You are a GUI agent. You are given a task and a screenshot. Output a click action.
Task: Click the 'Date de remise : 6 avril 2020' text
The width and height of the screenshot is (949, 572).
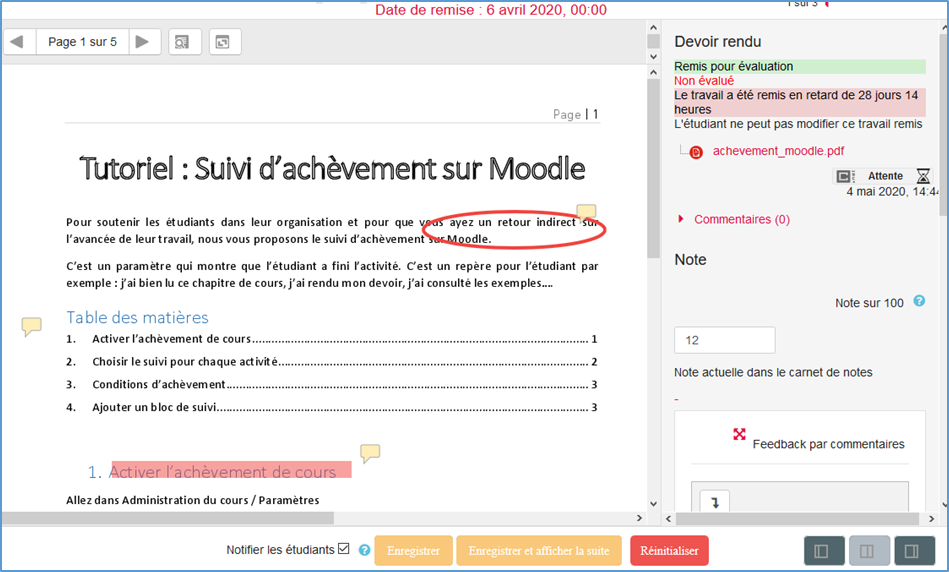point(491,10)
